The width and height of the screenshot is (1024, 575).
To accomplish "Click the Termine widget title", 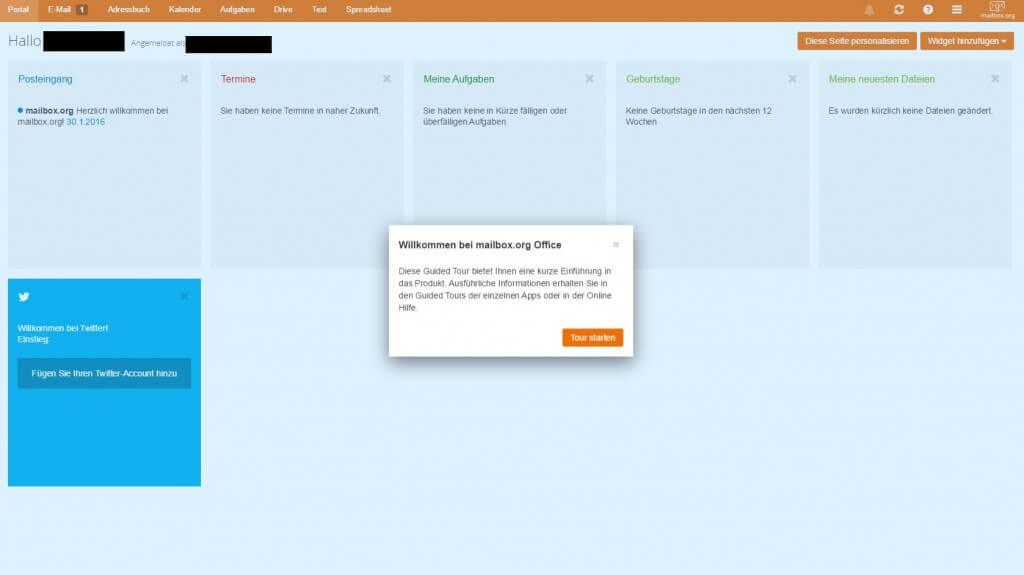I will (x=238, y=79).
